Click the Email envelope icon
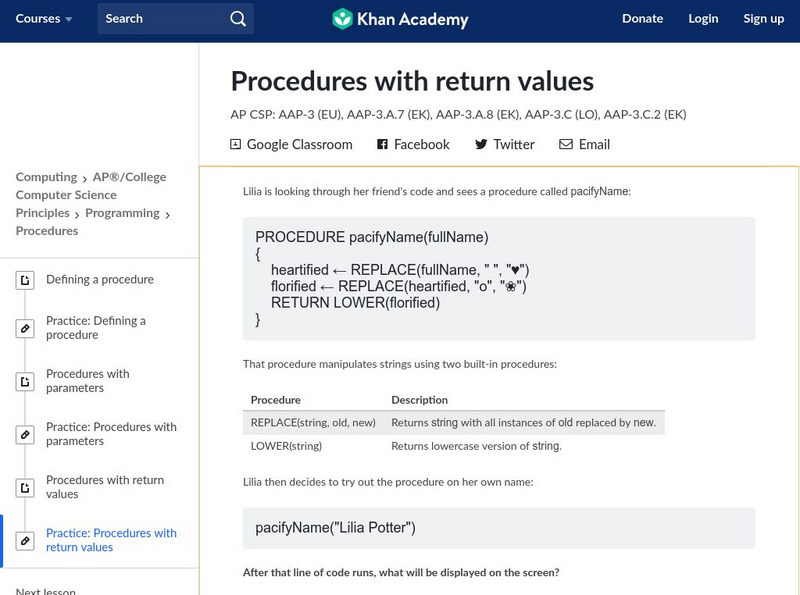Image resolution: width=800 pixels, height=595 pixels. pyautogui.click(x=566, y=144)
